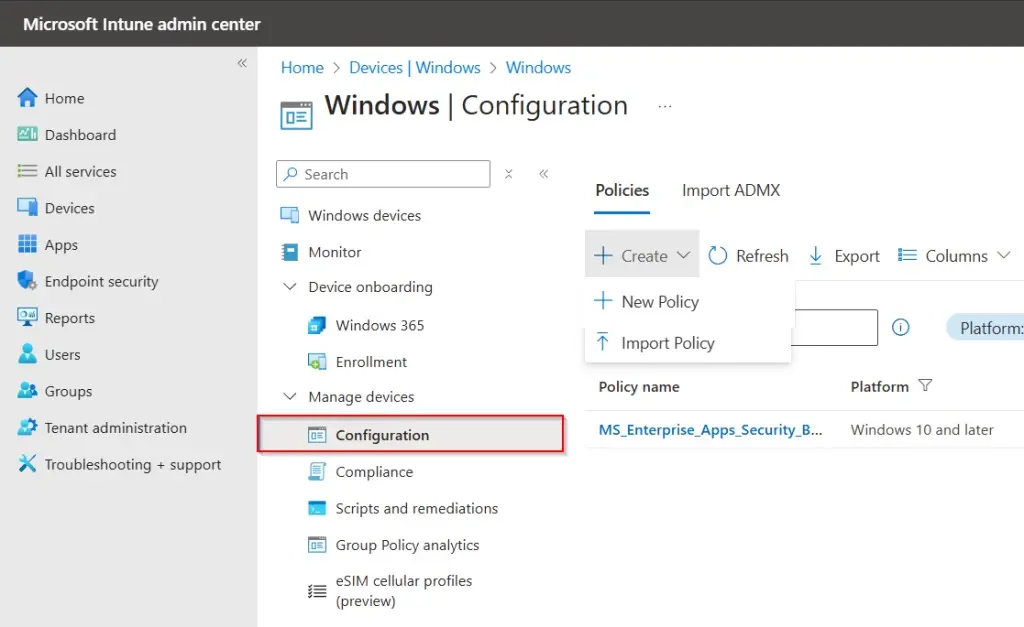This screenshot has height=627, width=1024.
Task: Open Windows 365 under Device onboarding
Action: [379, 325]
